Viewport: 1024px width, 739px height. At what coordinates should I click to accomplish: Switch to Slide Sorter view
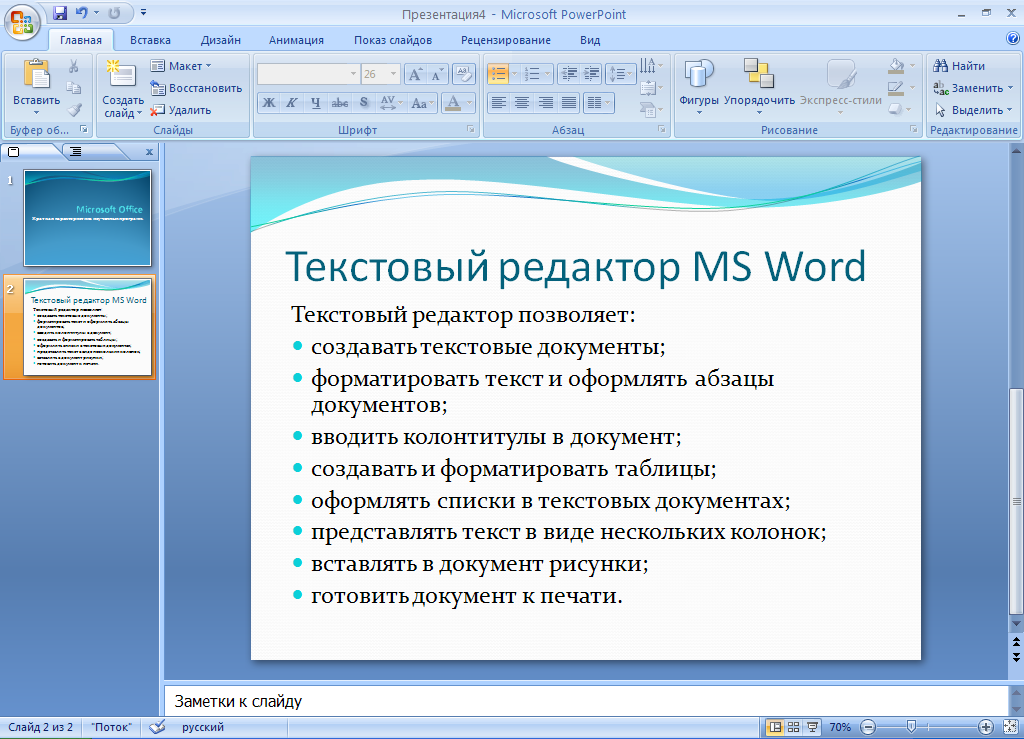[x=793, y=727]
